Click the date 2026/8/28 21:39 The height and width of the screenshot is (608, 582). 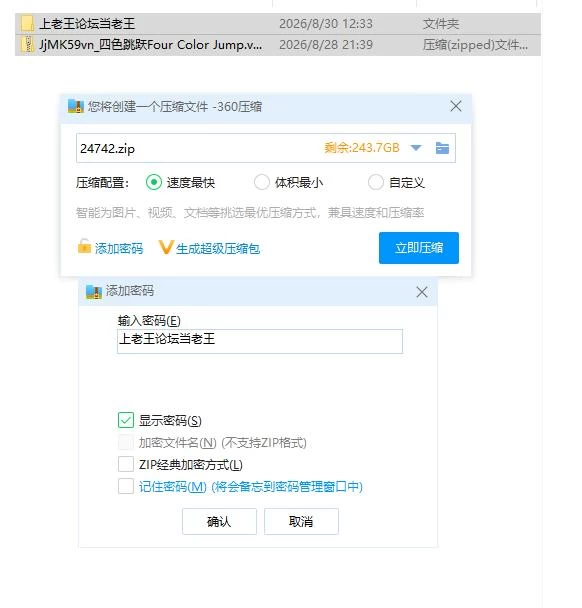[x=326, y=45]
